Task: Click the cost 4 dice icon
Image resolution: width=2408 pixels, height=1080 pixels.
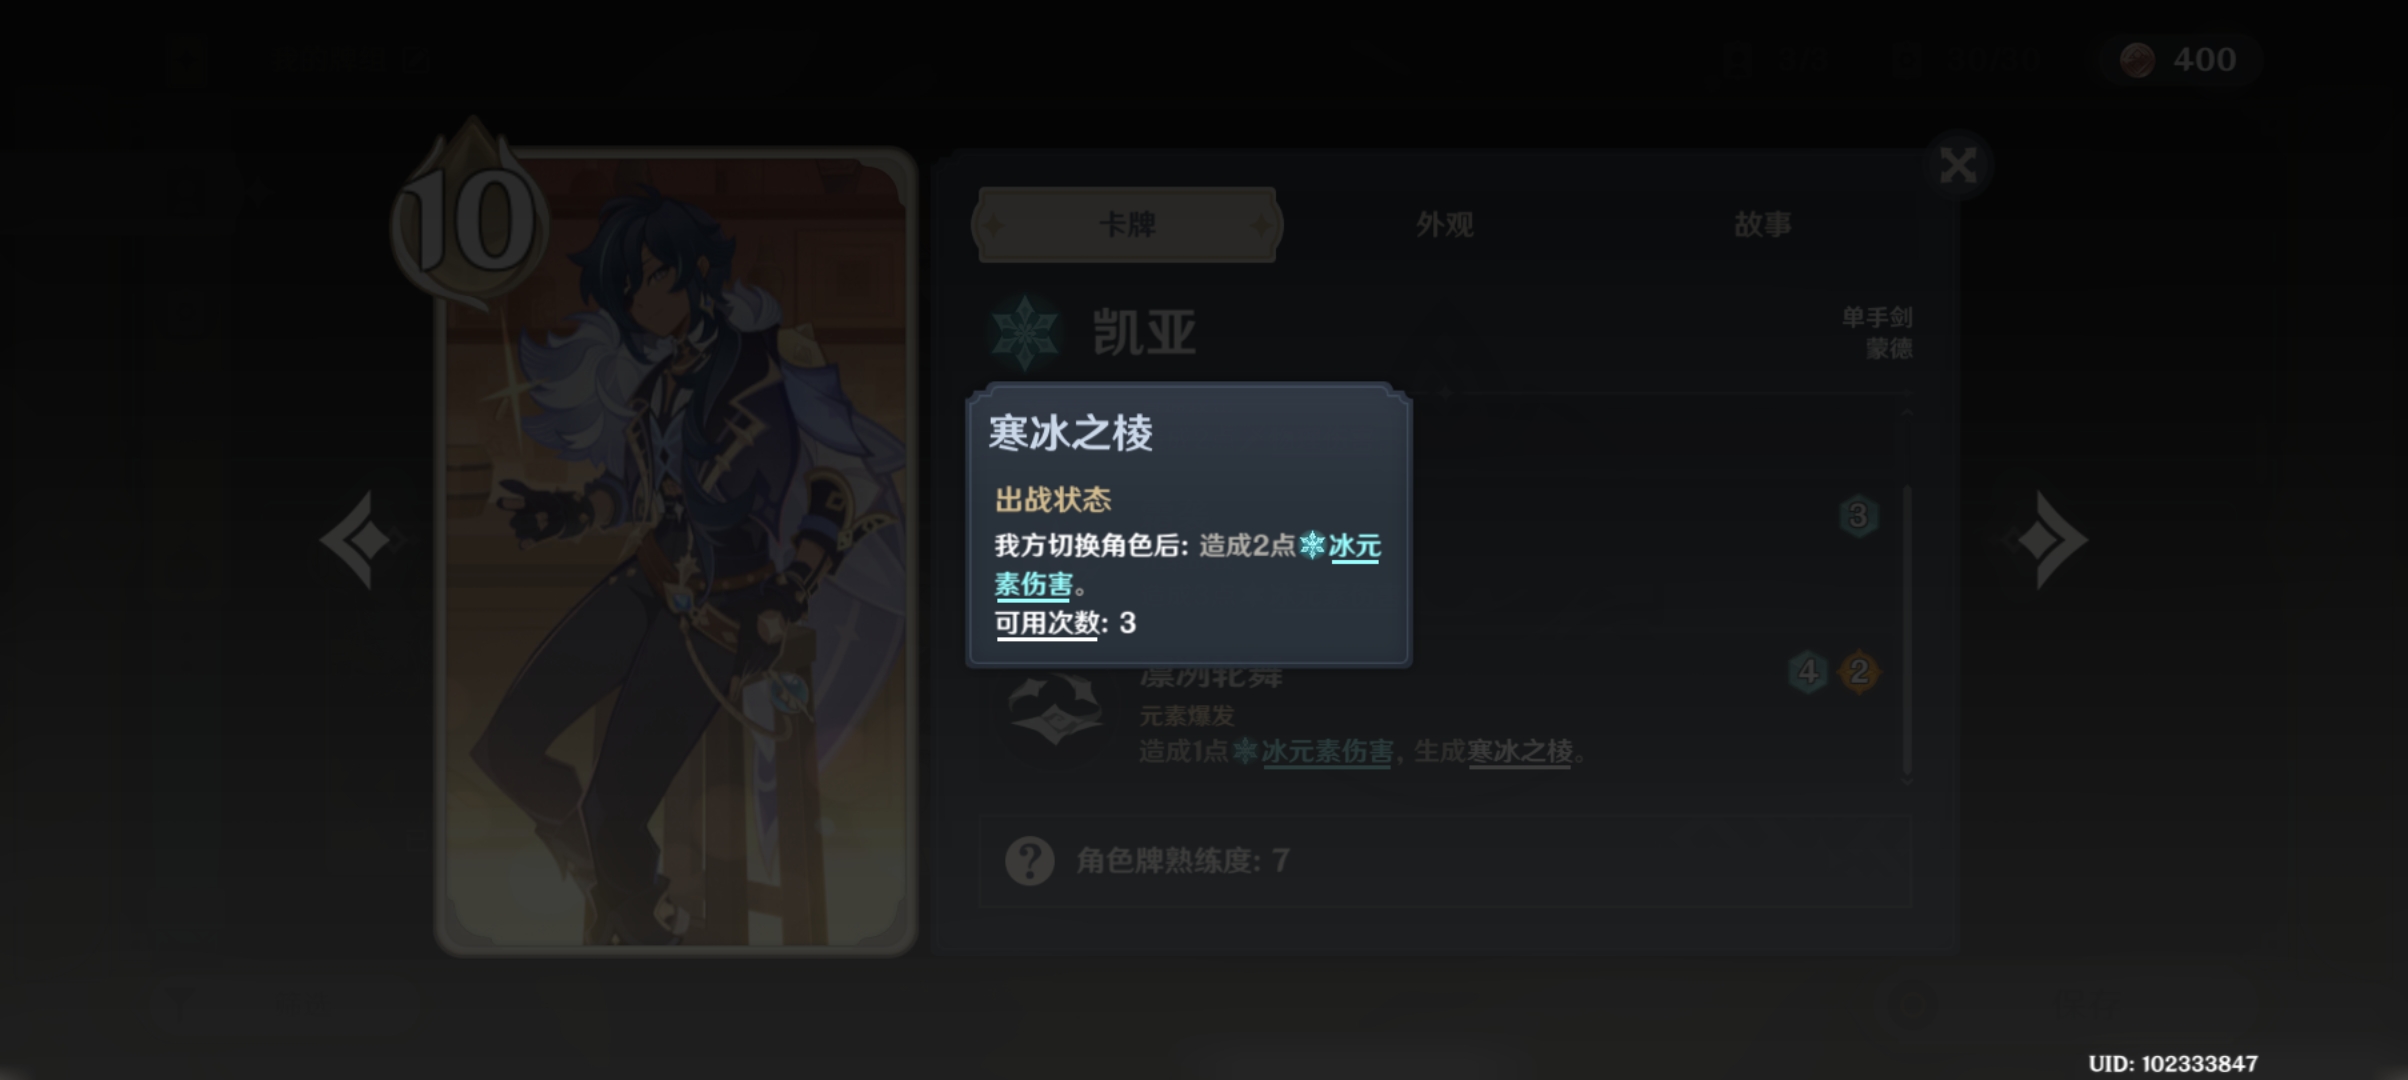Action: pos(1808,672)
